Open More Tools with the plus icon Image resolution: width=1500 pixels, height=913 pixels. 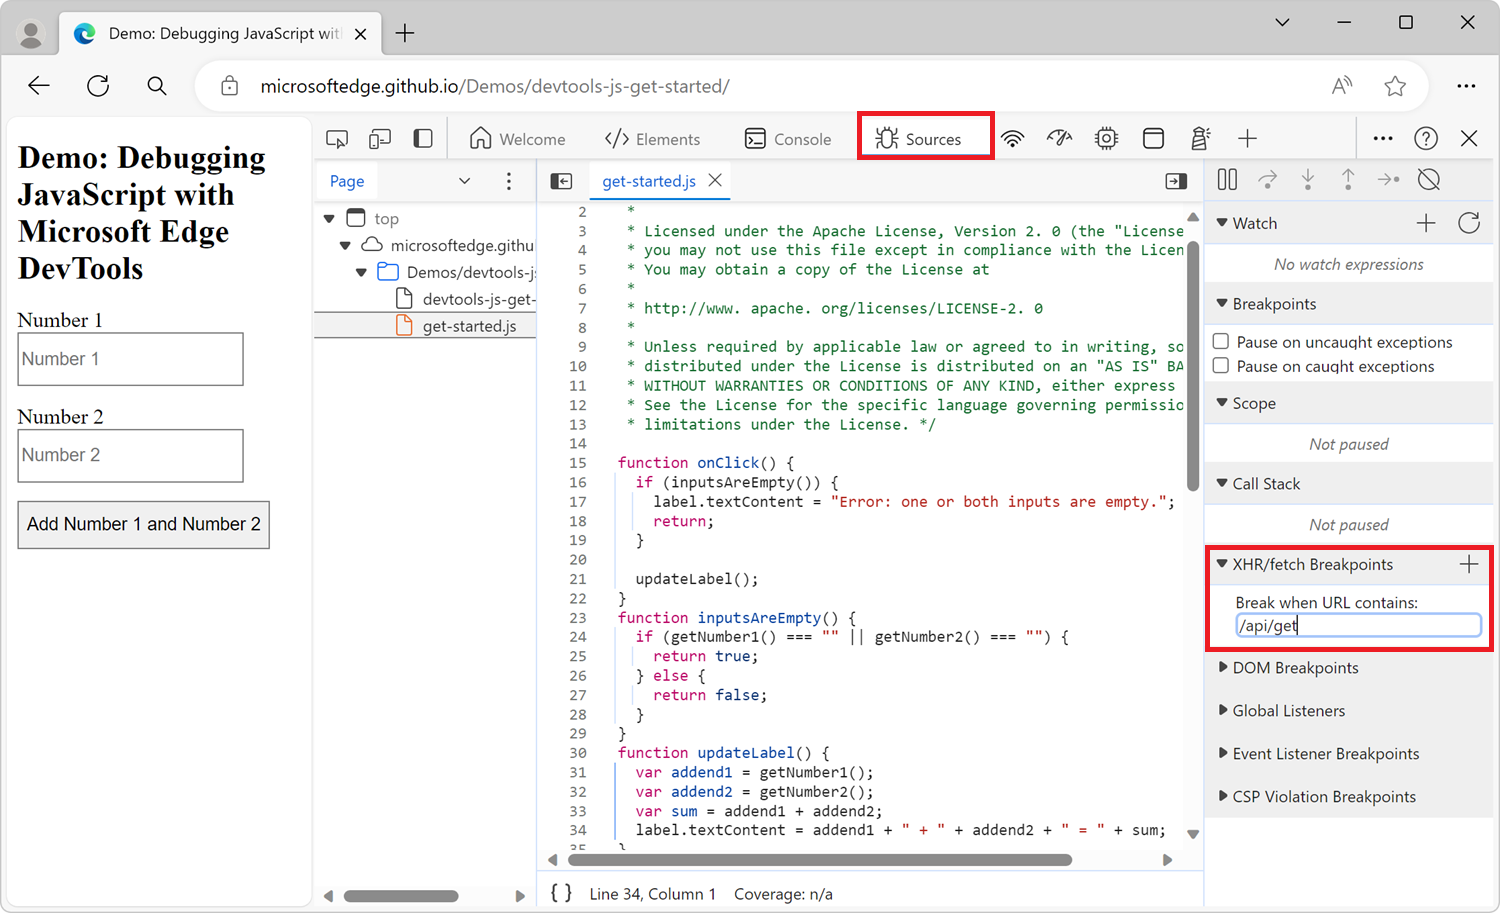pos(1247,138)
